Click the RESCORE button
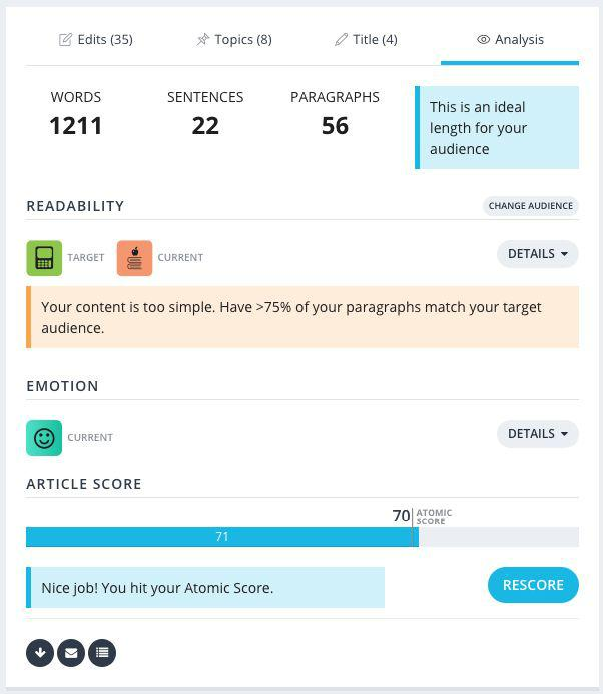Screen dimensions: 603x694 533,585
